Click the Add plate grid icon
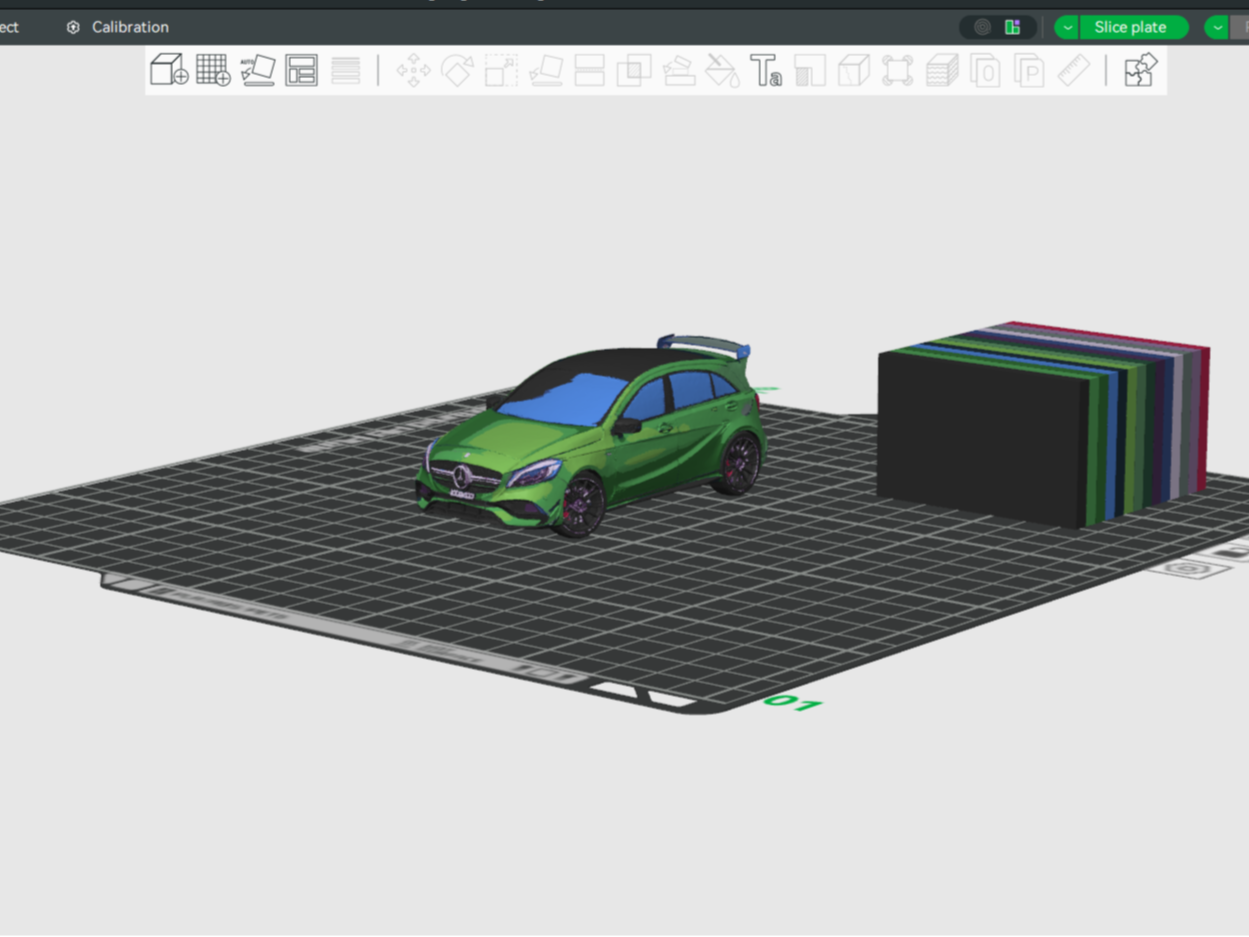The width and height of the screenshot is (1249, 937). tap(213, 70)
